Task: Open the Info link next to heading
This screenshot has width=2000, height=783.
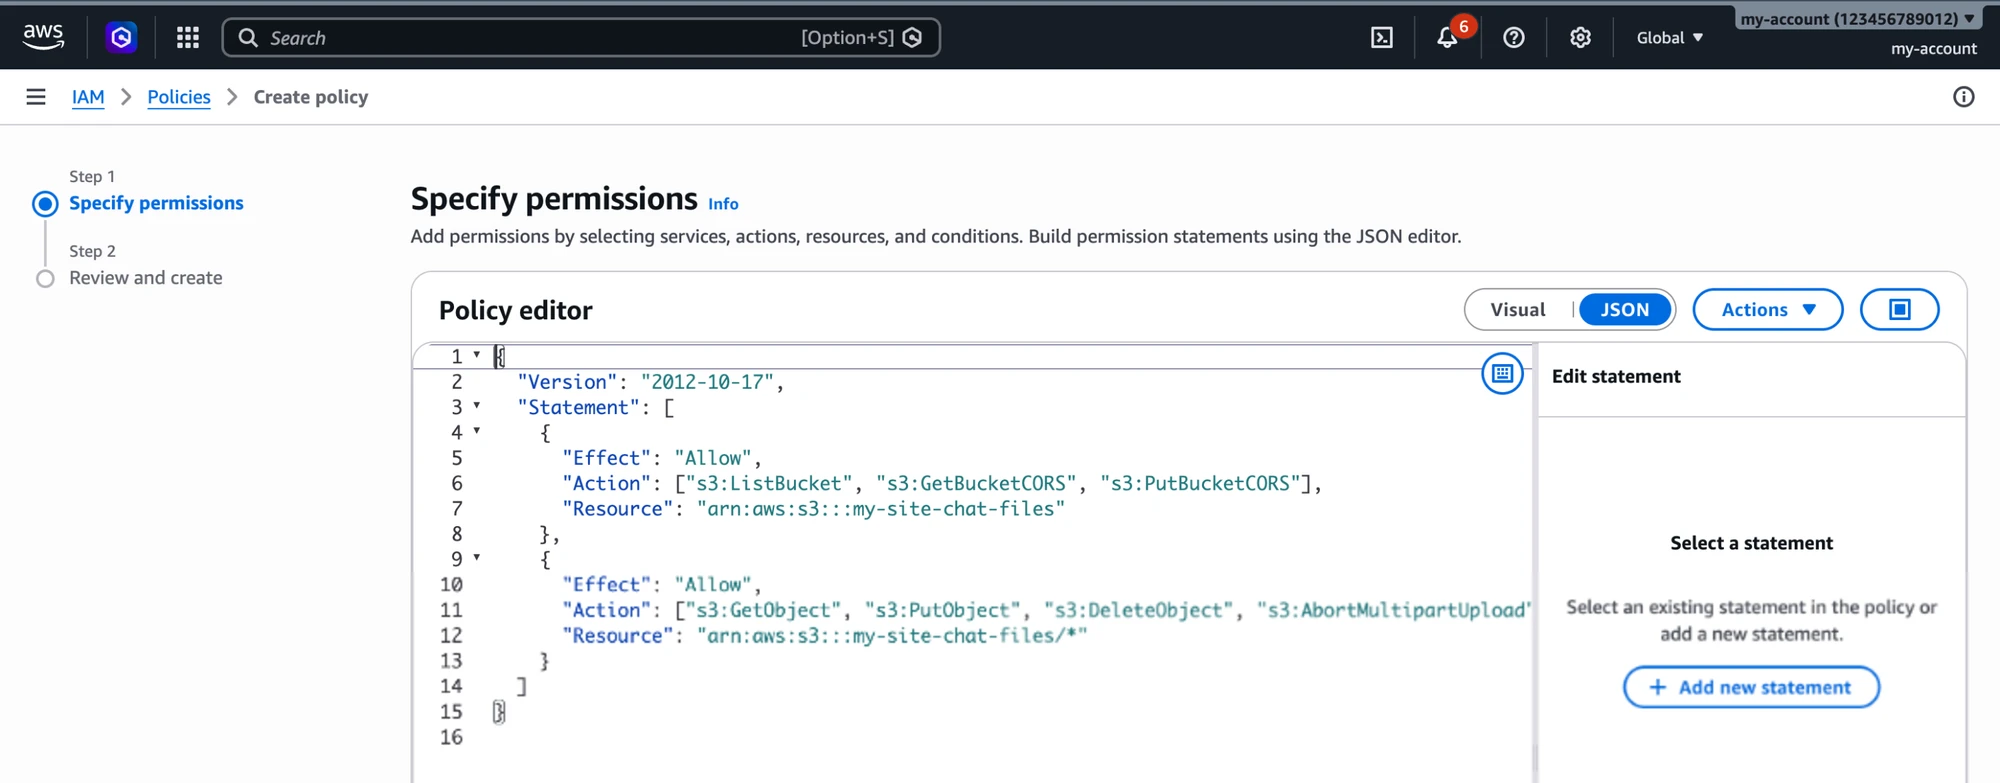Action: point(723,204)
